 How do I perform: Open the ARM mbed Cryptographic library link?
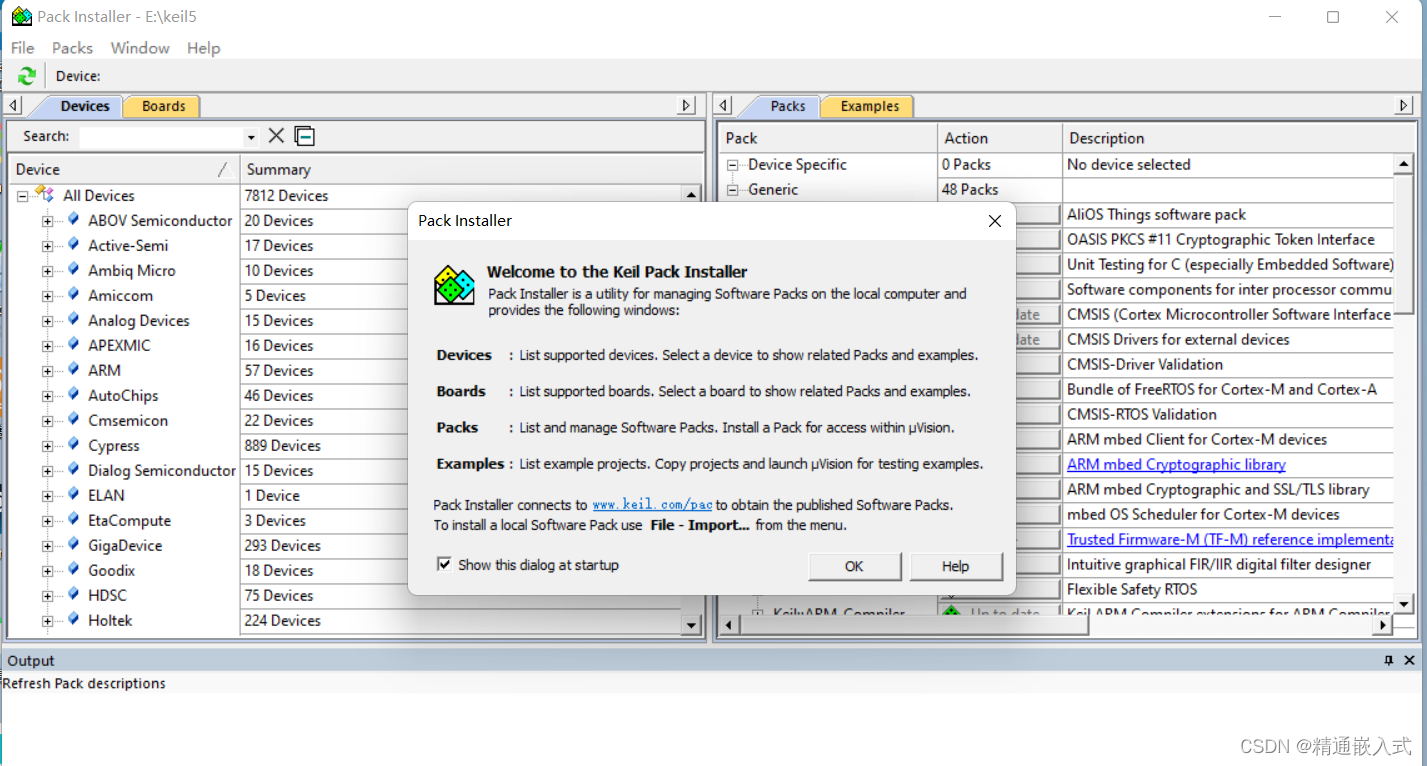[x=1176, y=464]
